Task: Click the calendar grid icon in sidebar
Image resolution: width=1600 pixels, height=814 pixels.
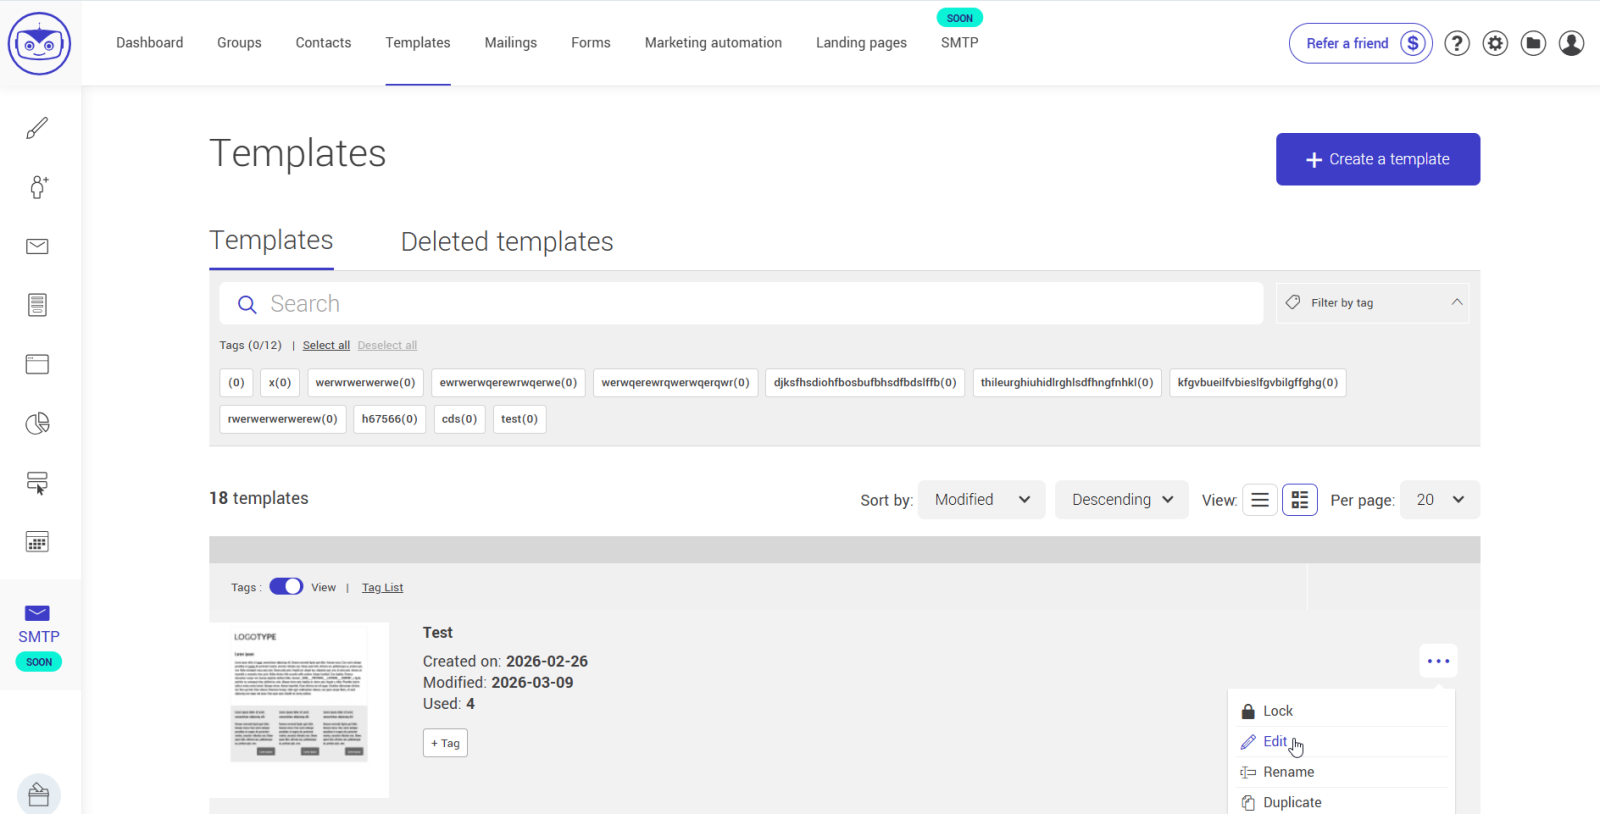Action: (x=37, y=542)
